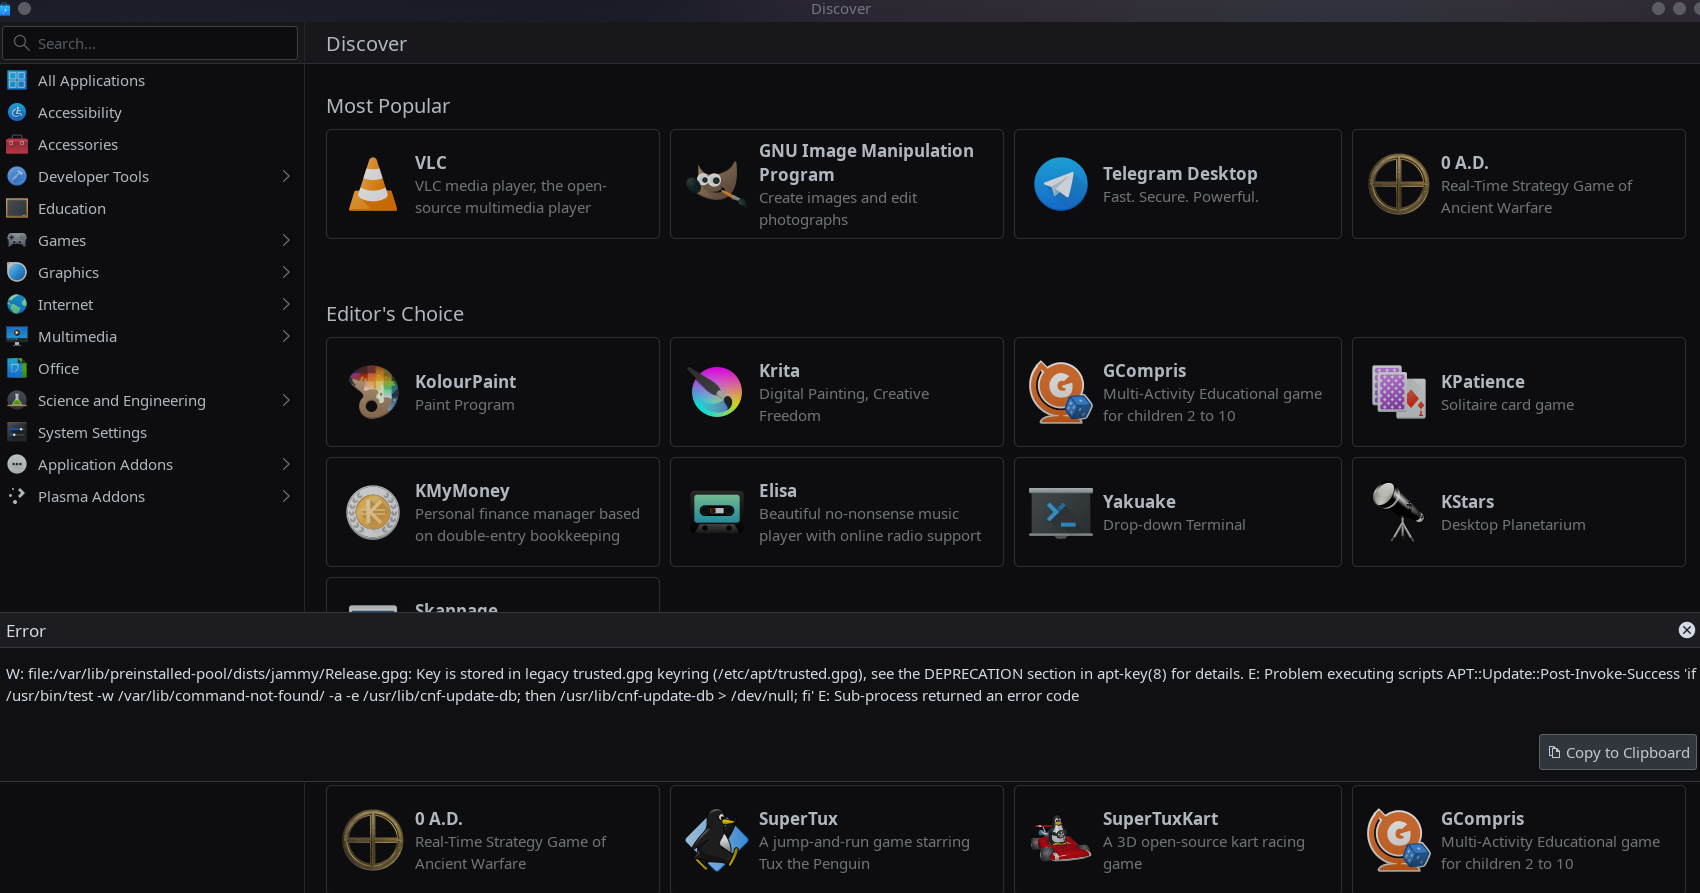Screen dimensions: 1700x893
Task: Click the Yakuake terminal icon
Action: [1061, 512]
